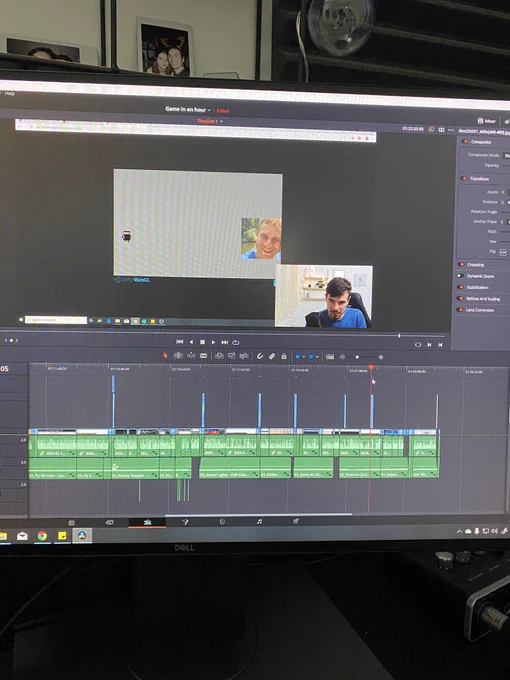Select the Blade edit mode tool
Viewport: 510px width, 680px height.
pyautogui.click(x=203, y=356)
